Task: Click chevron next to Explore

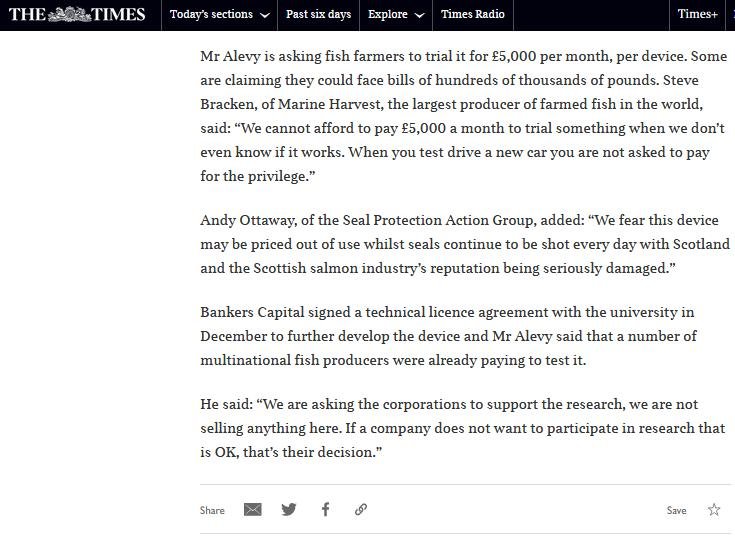Action: coord(419,15)
